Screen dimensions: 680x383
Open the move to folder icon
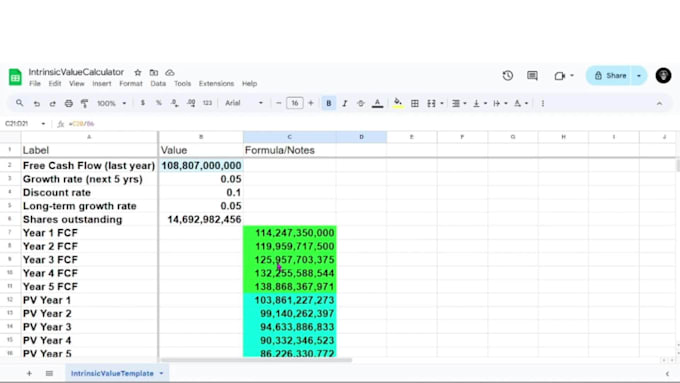coord(154,72)
